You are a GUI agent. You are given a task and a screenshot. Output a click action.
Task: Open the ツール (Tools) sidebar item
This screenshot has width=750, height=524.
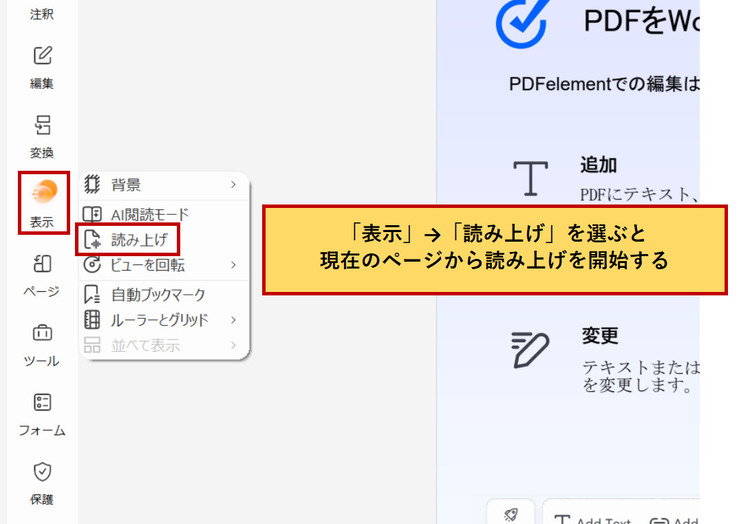coord(42,345)
